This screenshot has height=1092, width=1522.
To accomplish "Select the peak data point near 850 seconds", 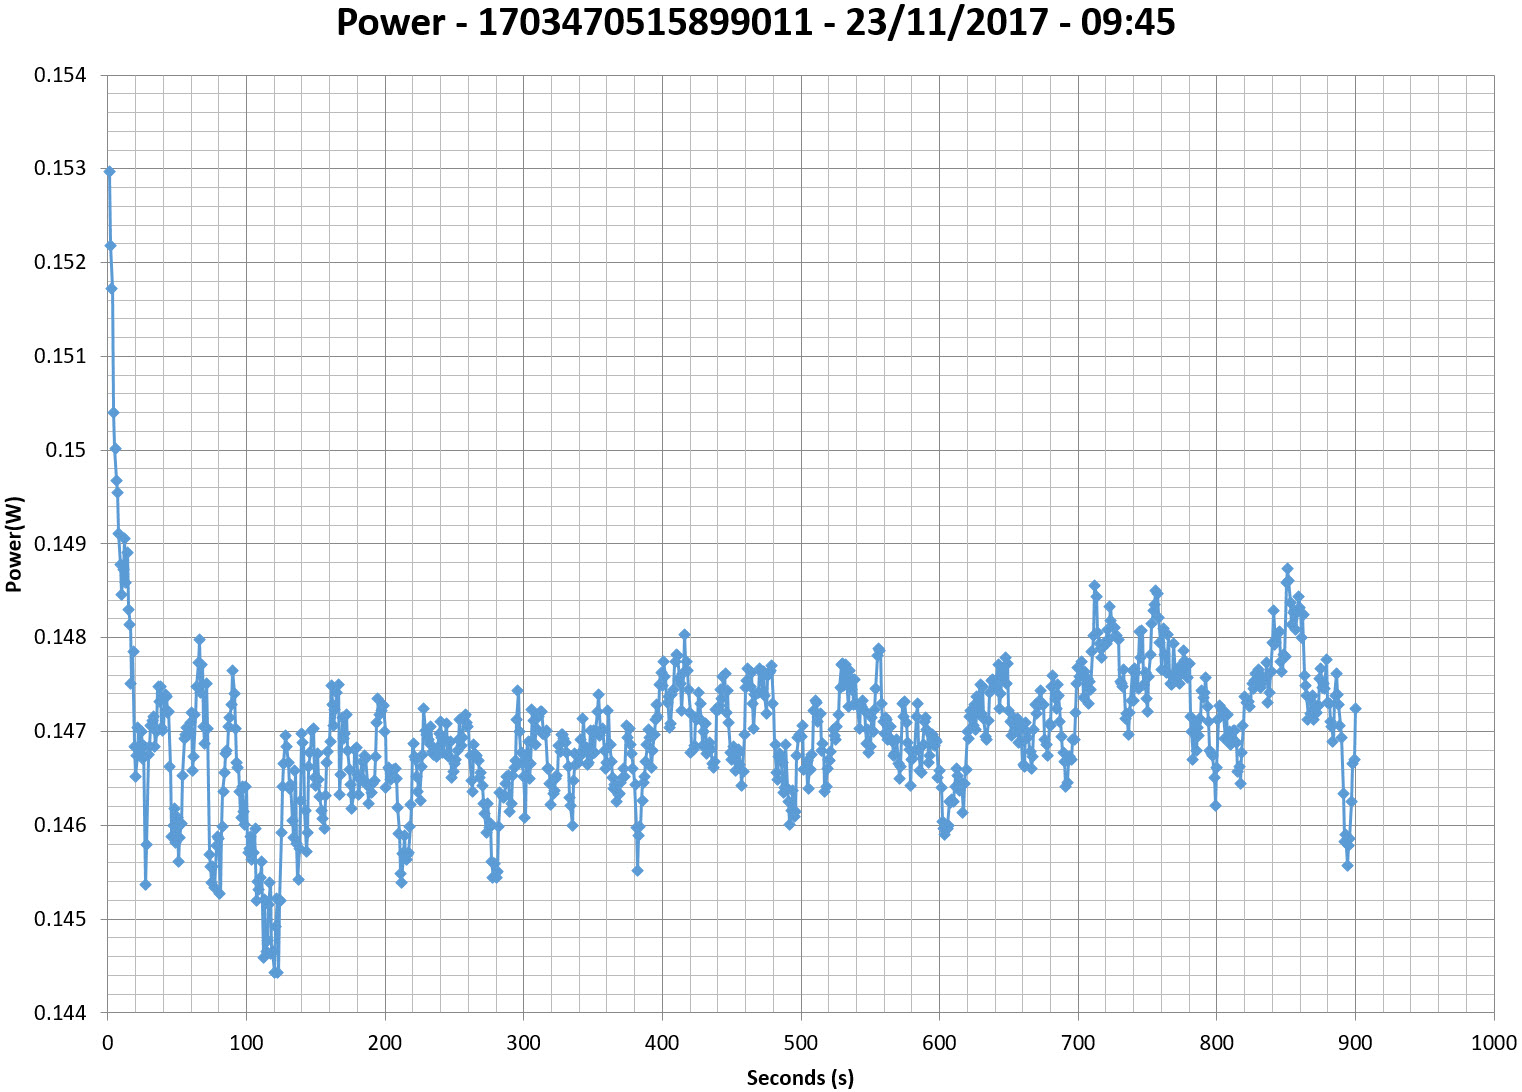I will click(x=1287, y=568).
